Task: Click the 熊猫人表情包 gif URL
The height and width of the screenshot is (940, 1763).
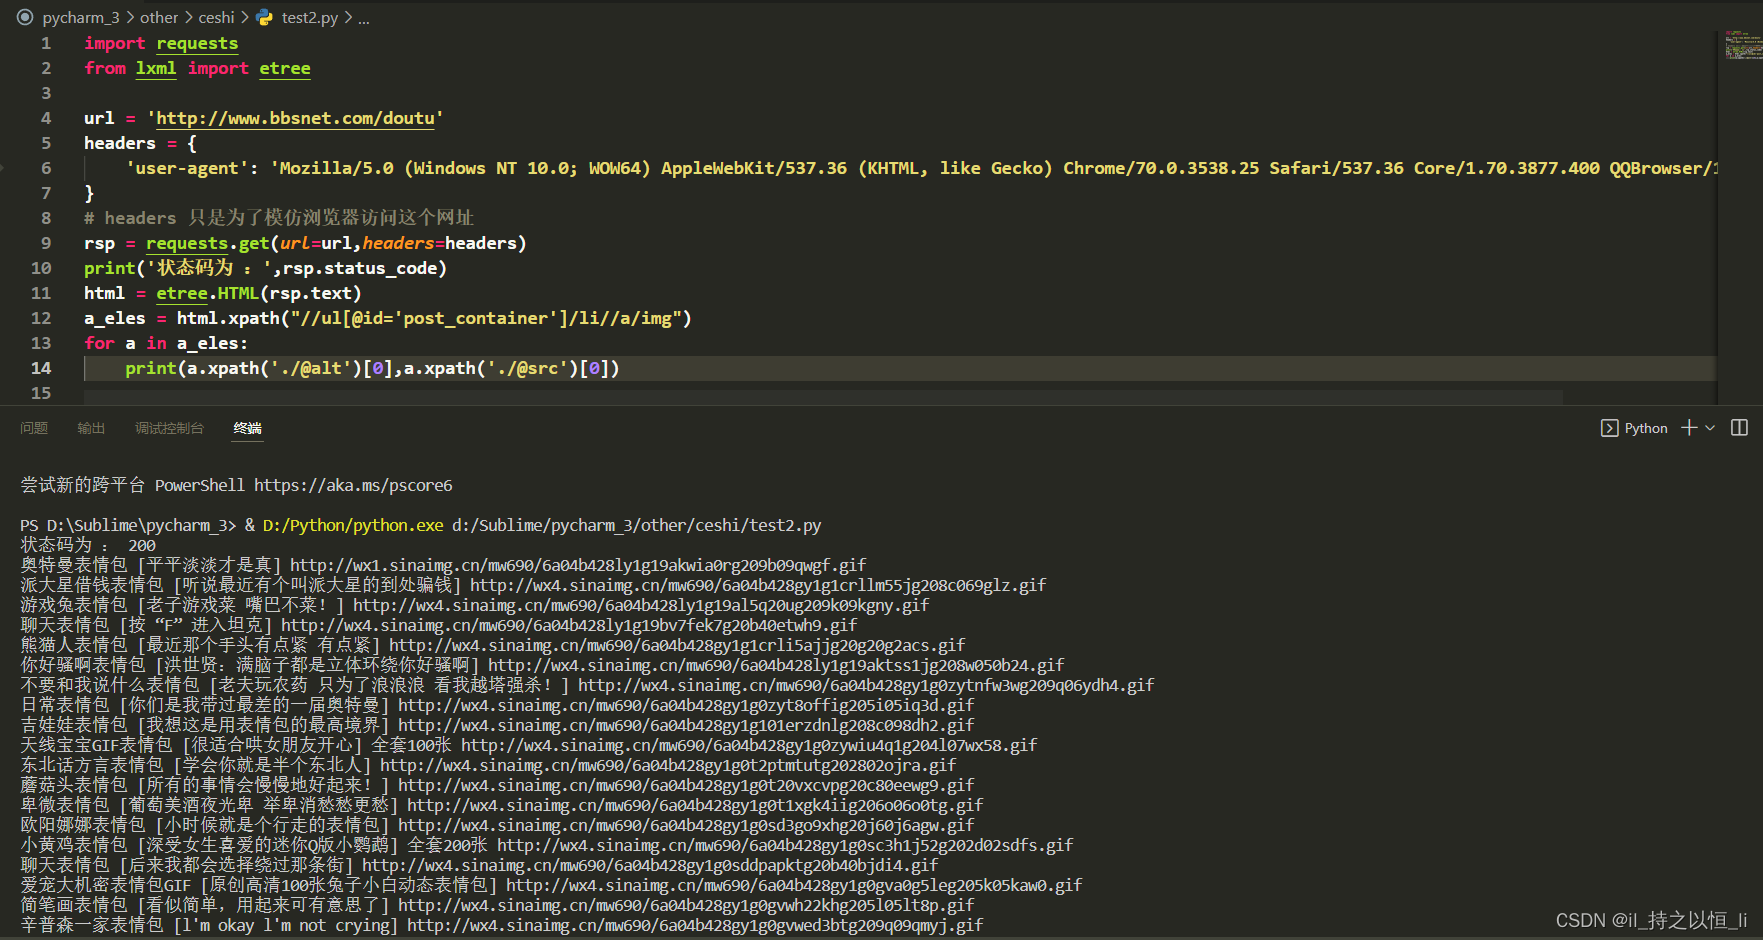Action: pyautogui.click(x=677, y=645)
